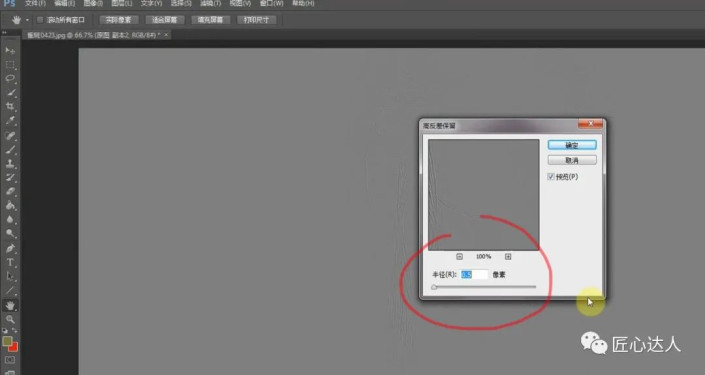705x375 pixels.
Task: Select the Rectangular Marquee tool
Action: coord(10,65)
